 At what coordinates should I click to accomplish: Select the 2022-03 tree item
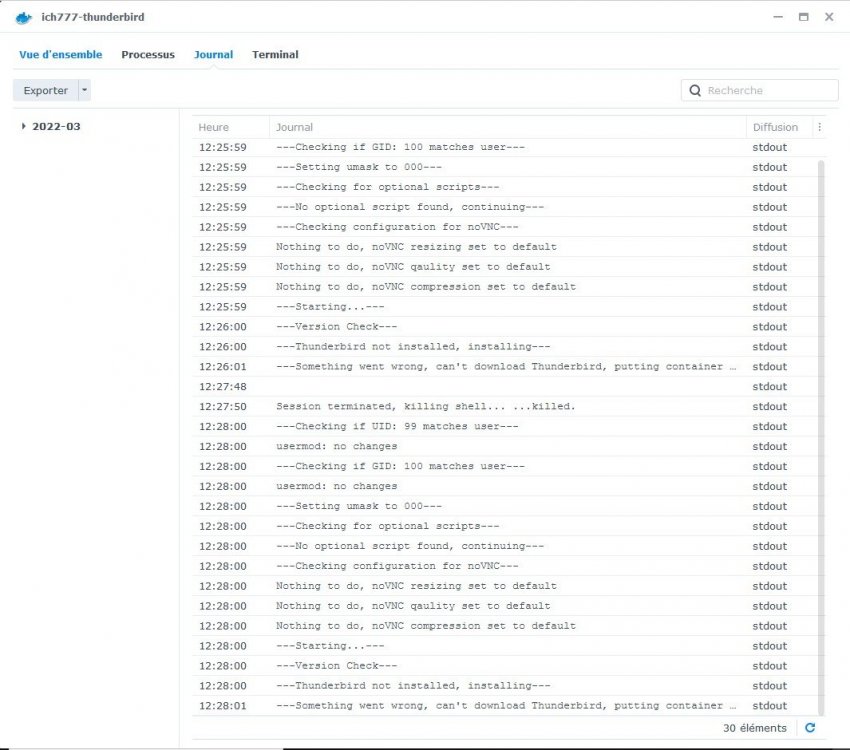pyautogui.click(x=56, y=126)
